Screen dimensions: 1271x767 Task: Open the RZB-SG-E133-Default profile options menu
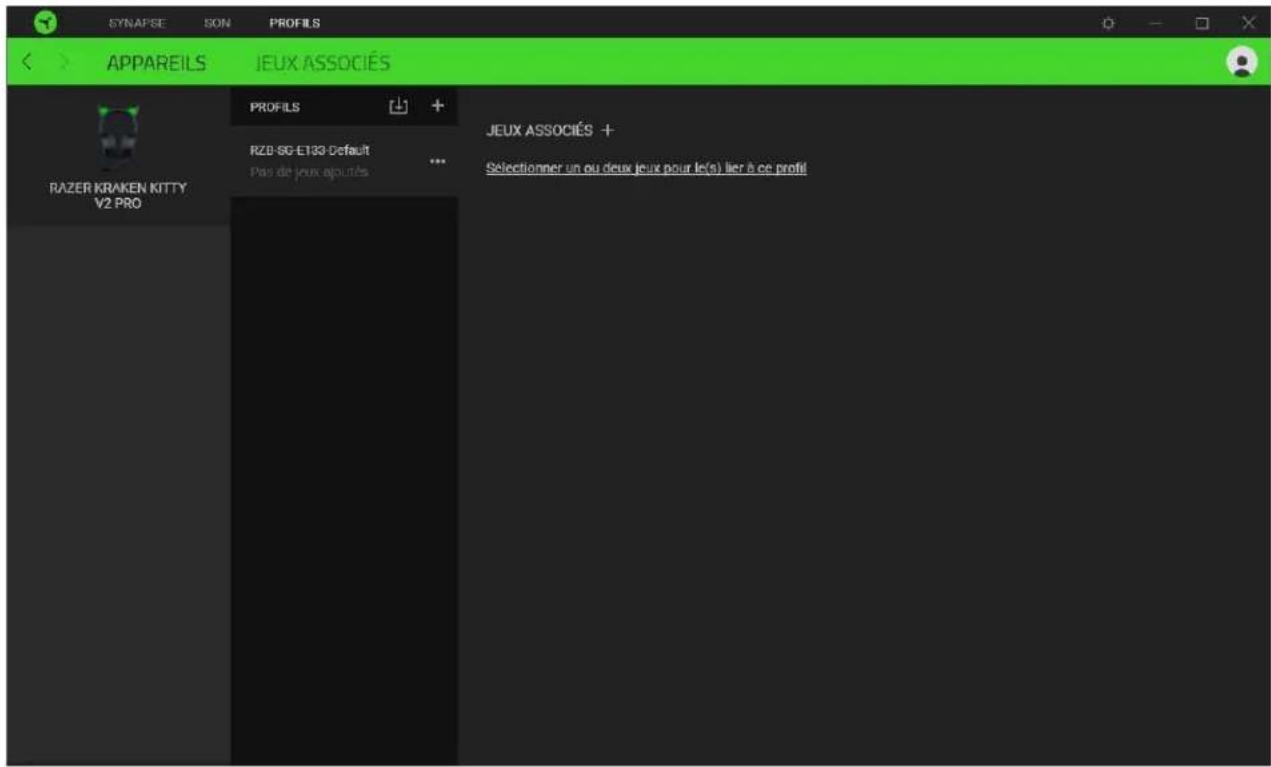coord(436,162)
